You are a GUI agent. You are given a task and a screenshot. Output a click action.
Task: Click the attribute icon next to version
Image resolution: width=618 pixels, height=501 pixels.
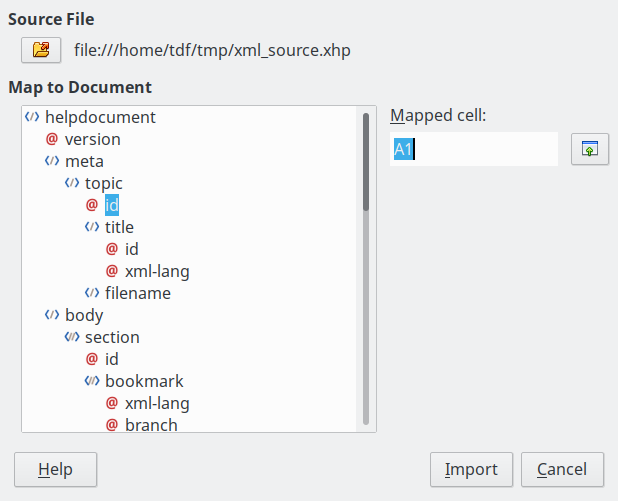click(52, 139)
